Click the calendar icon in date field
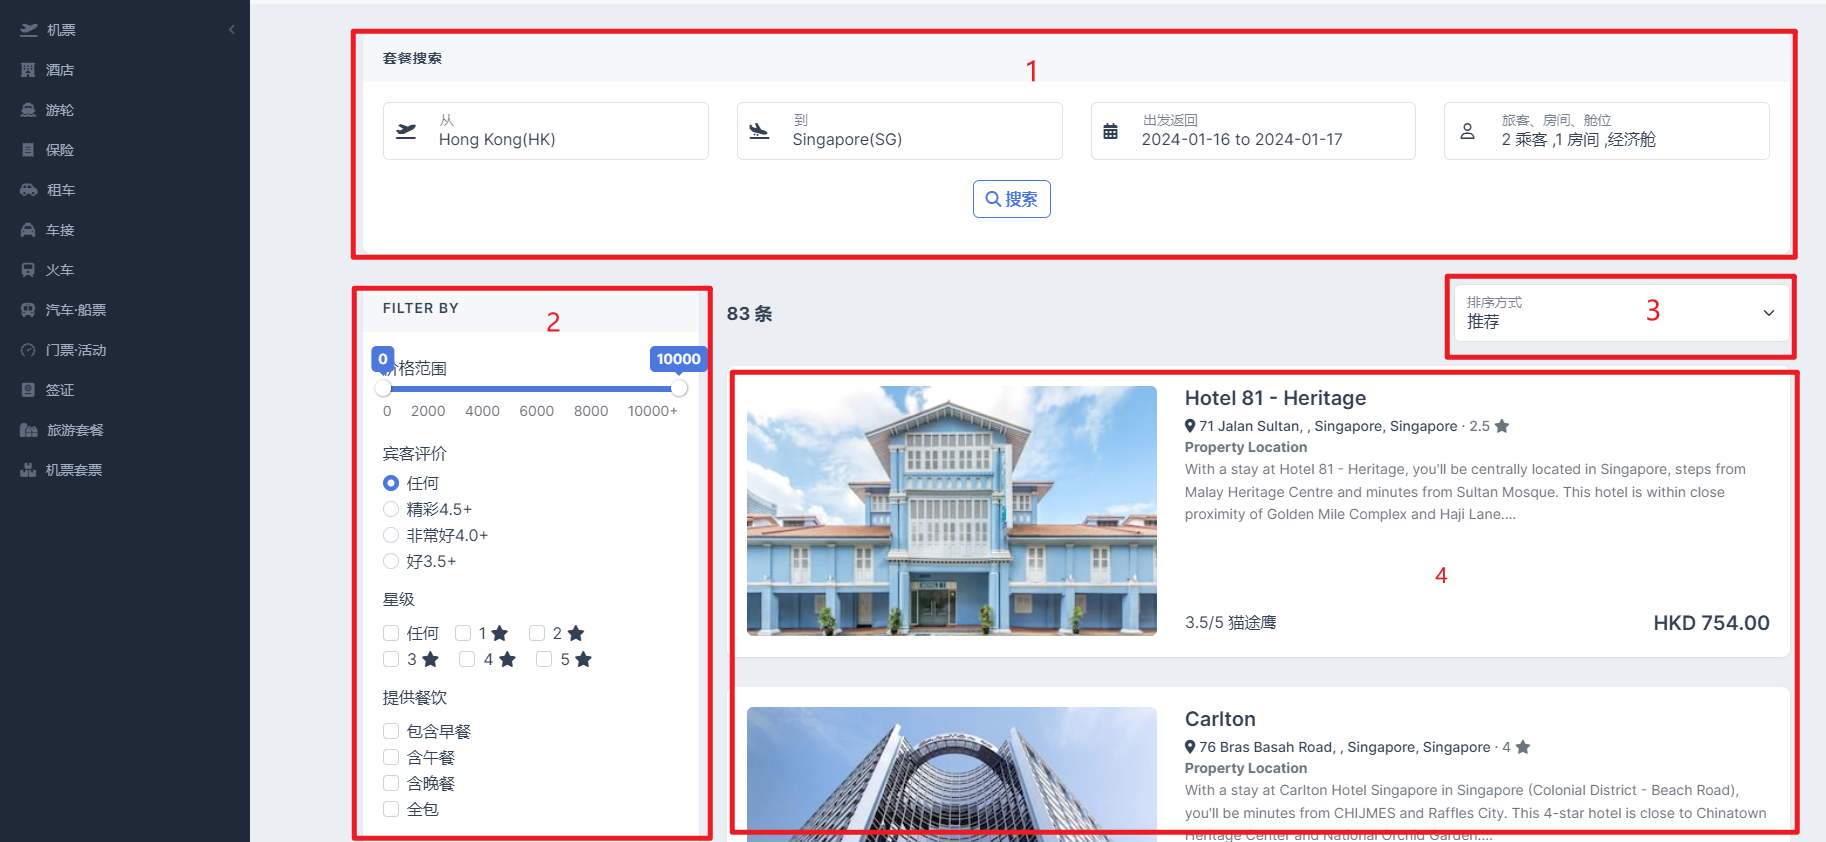This screenshot has height=842, width=1826. (1110, 131)
